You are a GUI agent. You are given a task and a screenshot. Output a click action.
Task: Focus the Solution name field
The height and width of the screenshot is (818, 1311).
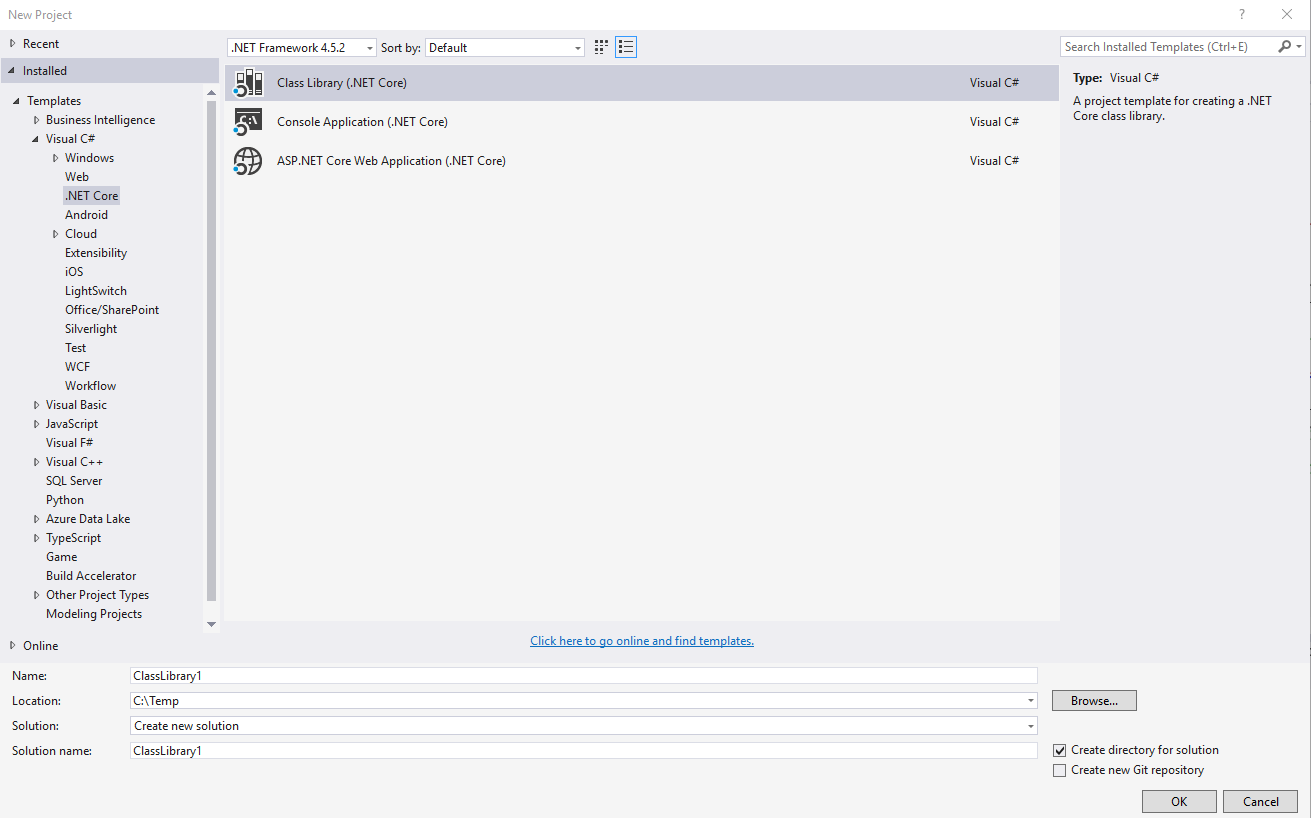[584, 750]
